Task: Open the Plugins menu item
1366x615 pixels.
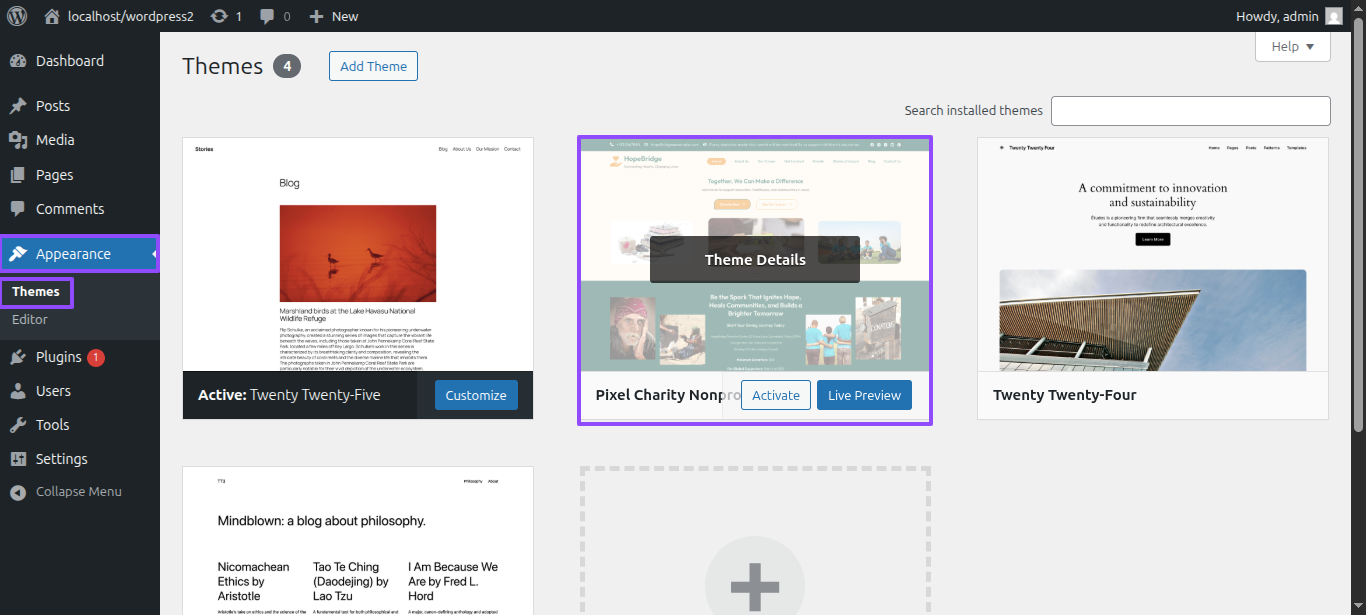Action: (x=80, y=357)
